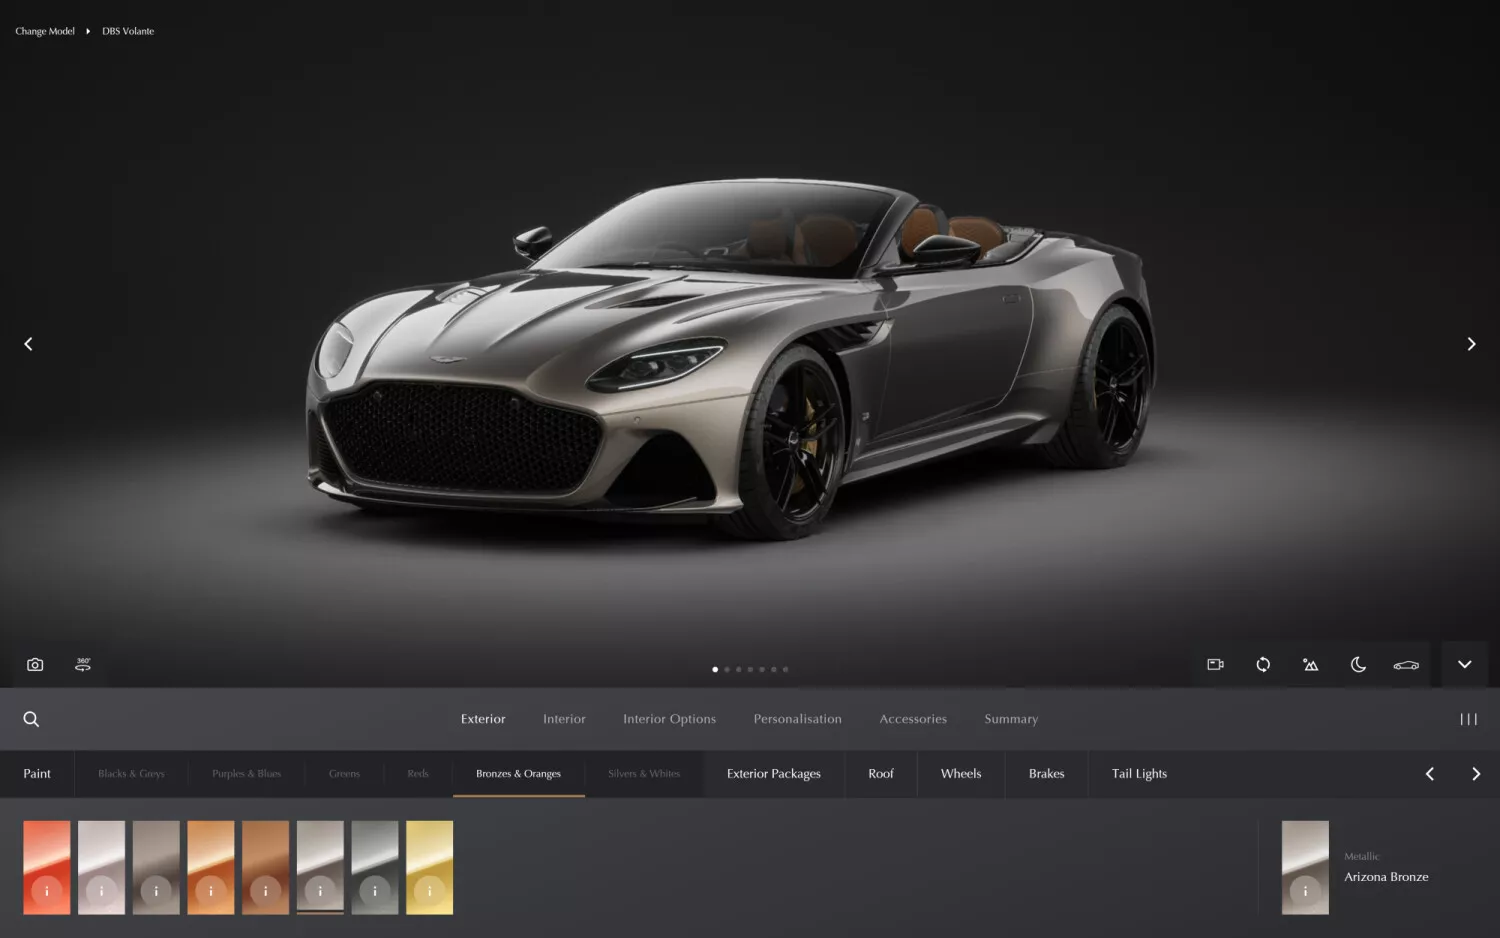The height and width of the screenshot is (938, 1500).
Task: Click the video camera view icon
Action: tap(1216, 665)
